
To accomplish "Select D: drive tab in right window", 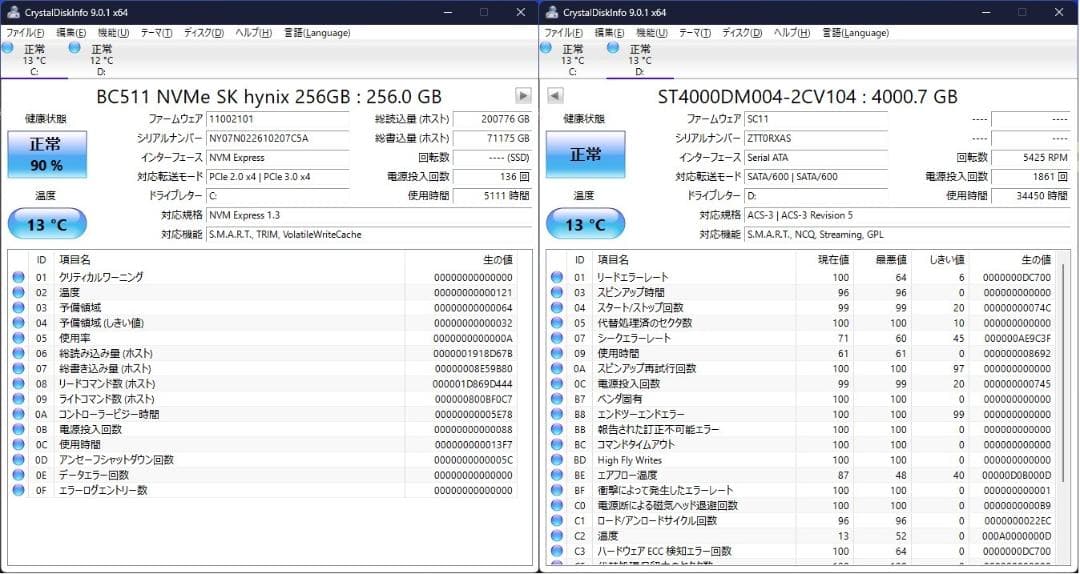I will click(640, 59).
